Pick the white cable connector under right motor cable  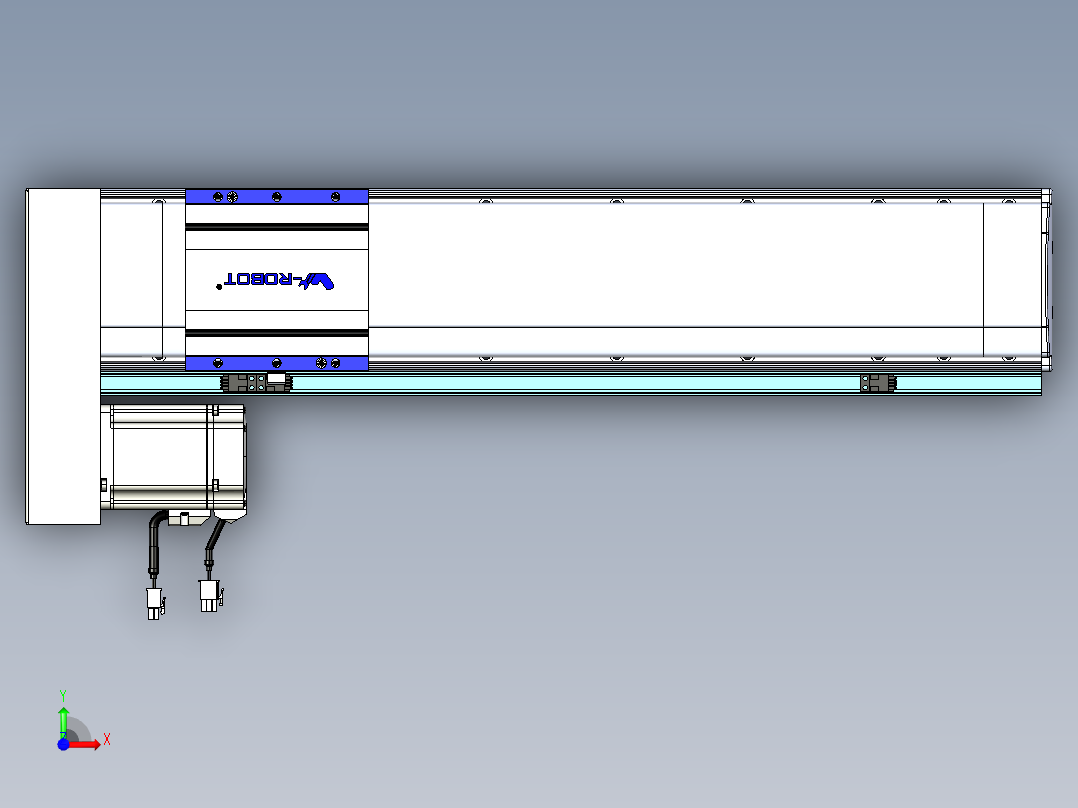(x=210, y=596)
